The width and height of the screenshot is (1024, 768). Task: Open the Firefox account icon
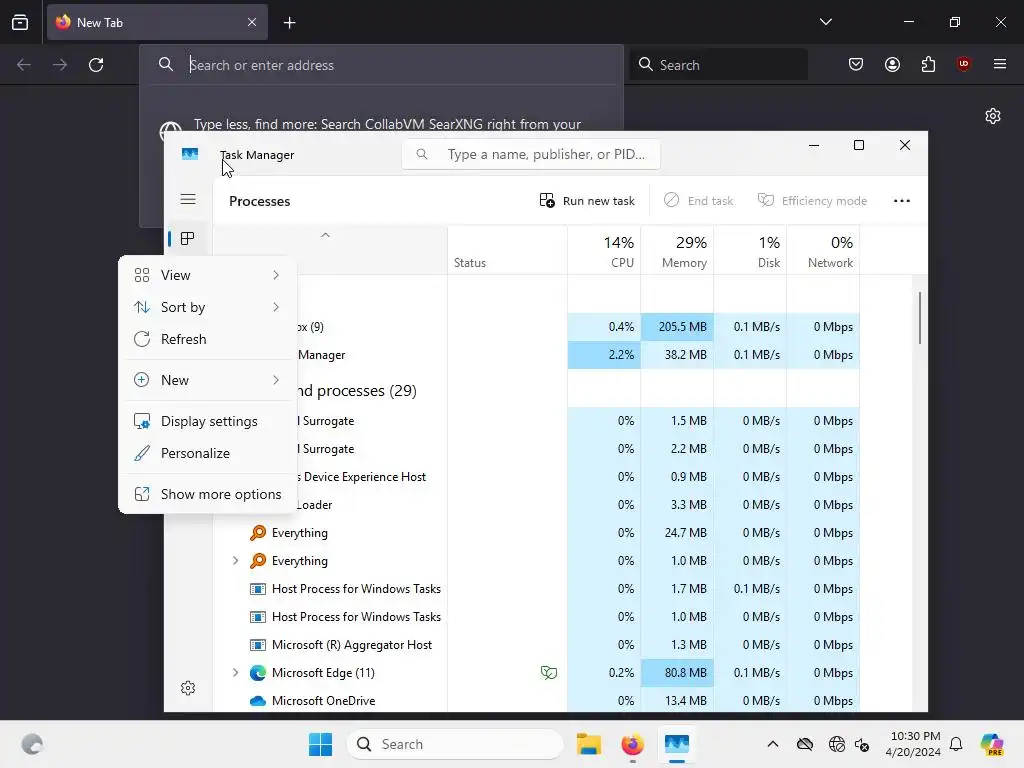(892, 64)
